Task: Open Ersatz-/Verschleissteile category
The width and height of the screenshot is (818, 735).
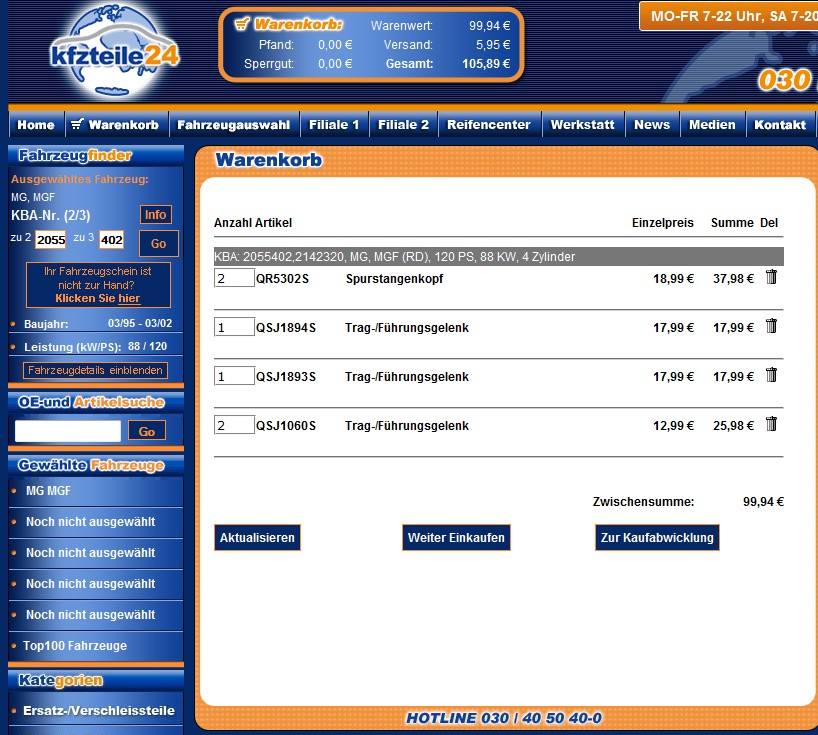Action: click(x=100, y=710)
